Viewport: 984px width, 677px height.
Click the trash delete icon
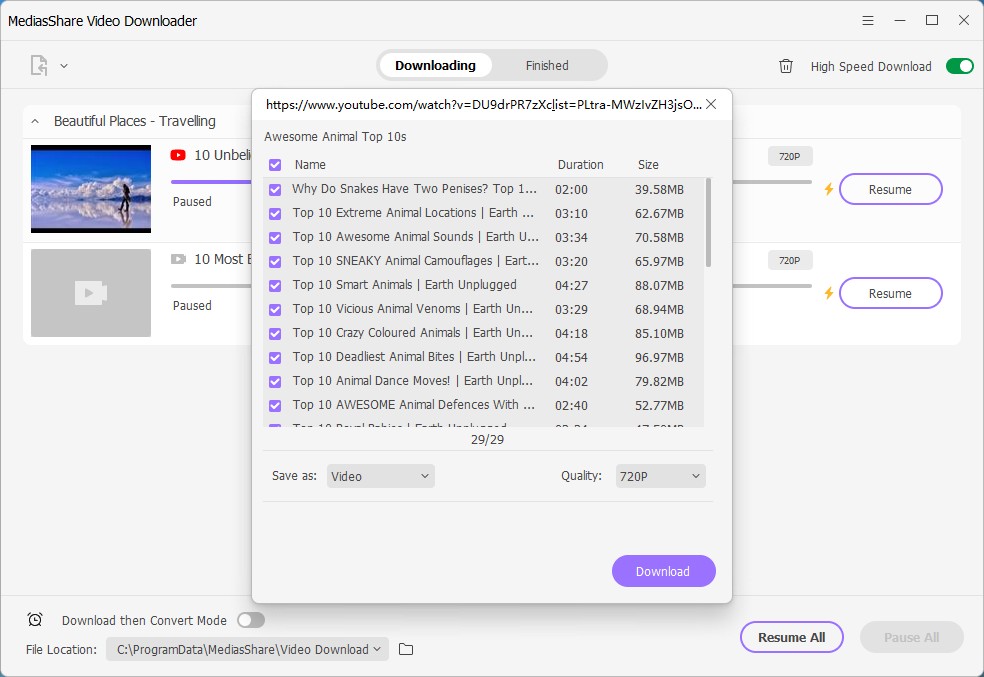tap(786, 66)
